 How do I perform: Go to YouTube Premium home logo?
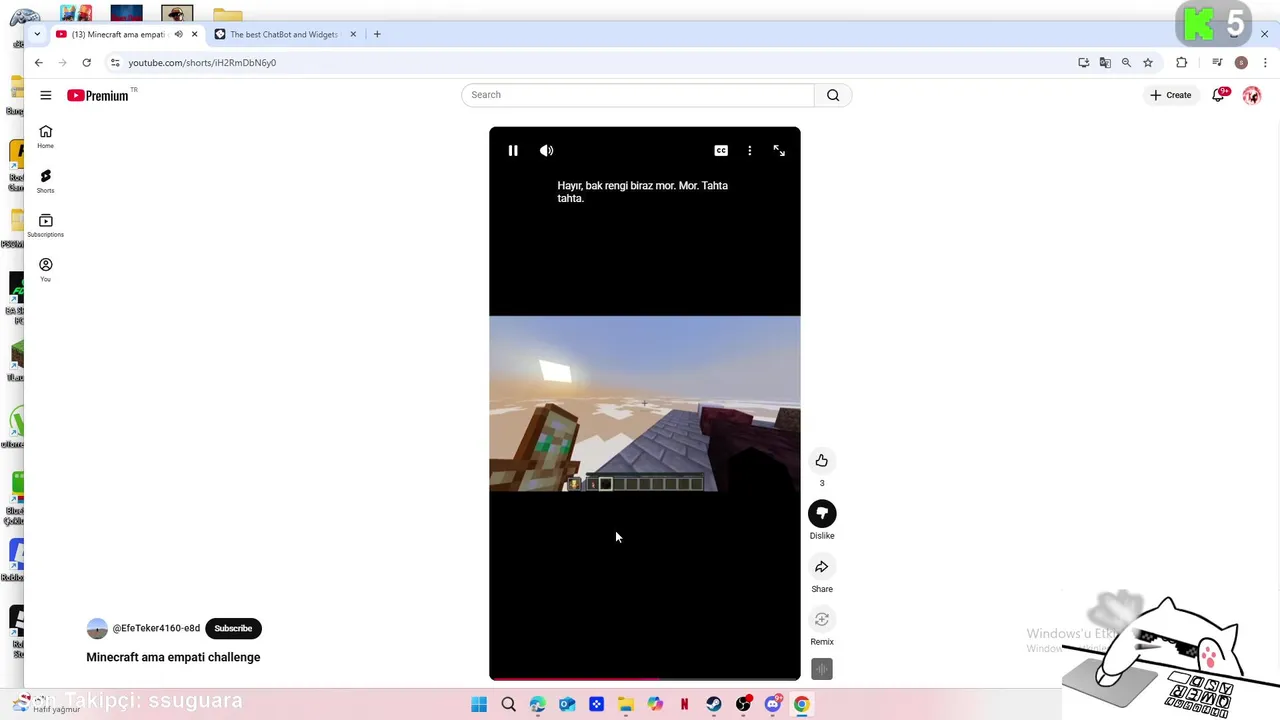click(100, 95)
